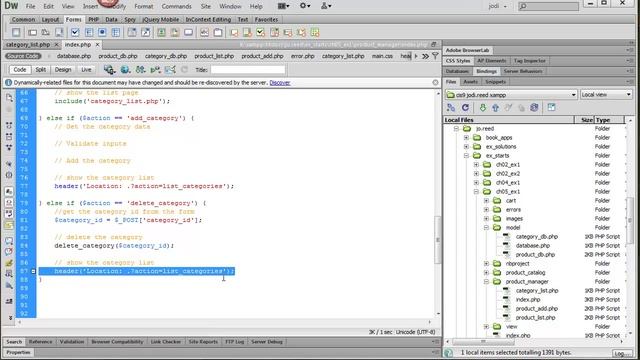Viewport: 640px width, 360px height.
Task: Toggle the code fold marker on line 87
Action: pyautogui.click(x=33, y=271)
